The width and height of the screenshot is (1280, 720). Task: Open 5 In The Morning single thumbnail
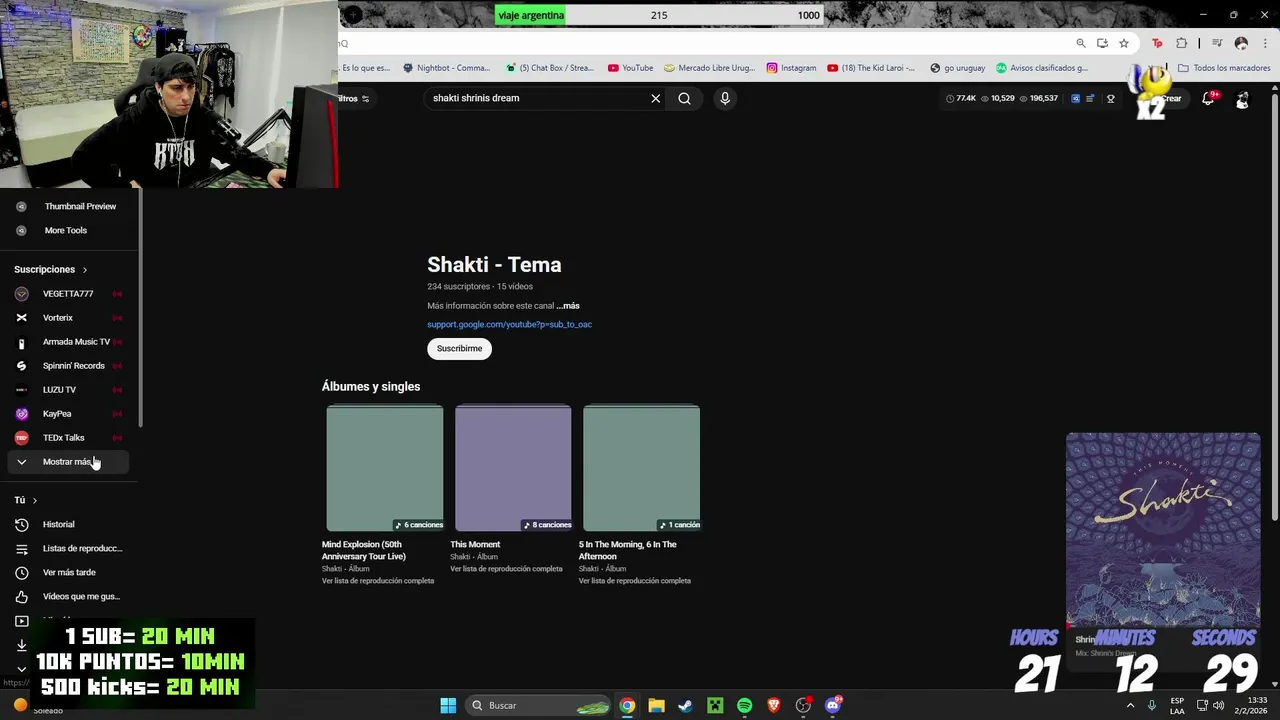coord(641,468)
